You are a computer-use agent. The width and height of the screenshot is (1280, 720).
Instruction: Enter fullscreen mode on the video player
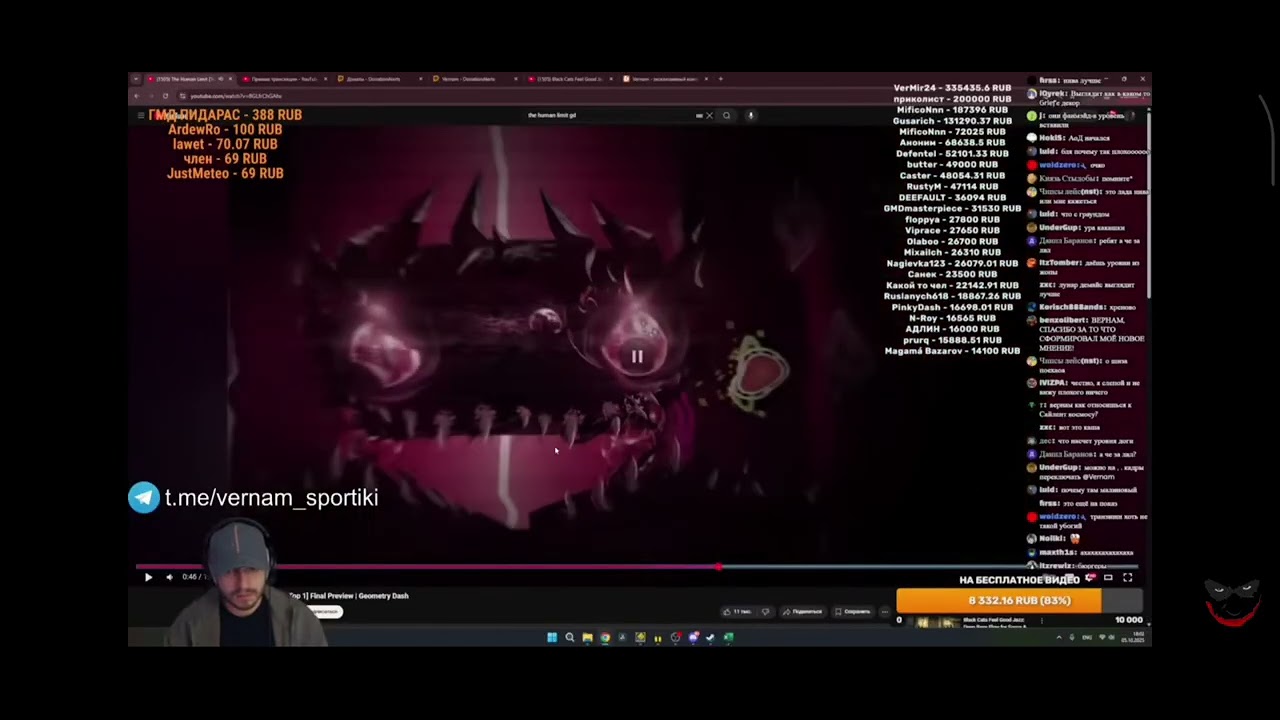[1127, 578]
